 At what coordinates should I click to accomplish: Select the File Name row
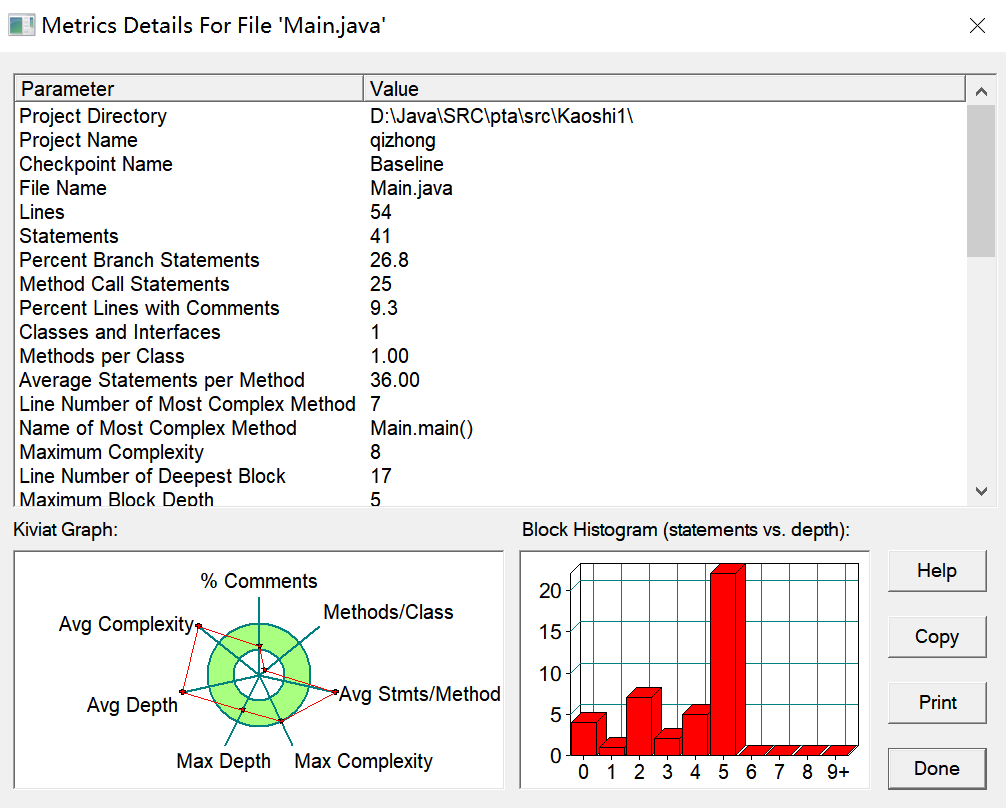click(490, 188)
